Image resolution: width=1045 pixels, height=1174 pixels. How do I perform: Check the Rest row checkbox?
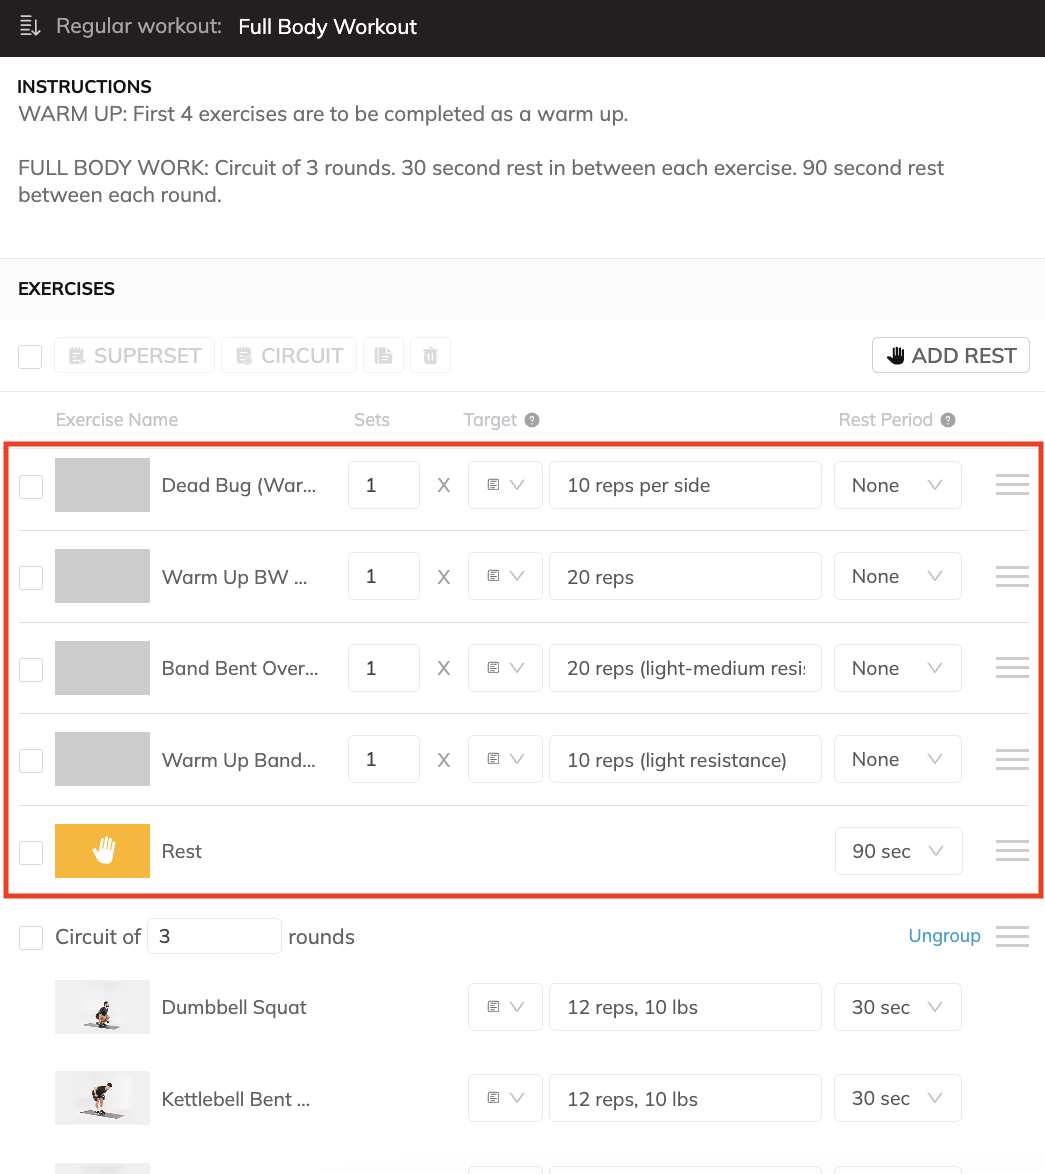[31, 852]
